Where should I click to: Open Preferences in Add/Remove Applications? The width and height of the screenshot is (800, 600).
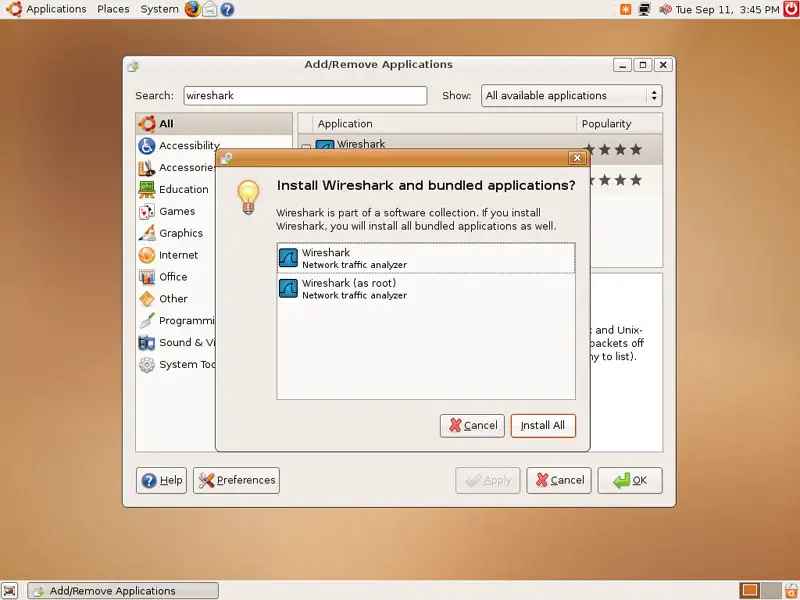236,481
